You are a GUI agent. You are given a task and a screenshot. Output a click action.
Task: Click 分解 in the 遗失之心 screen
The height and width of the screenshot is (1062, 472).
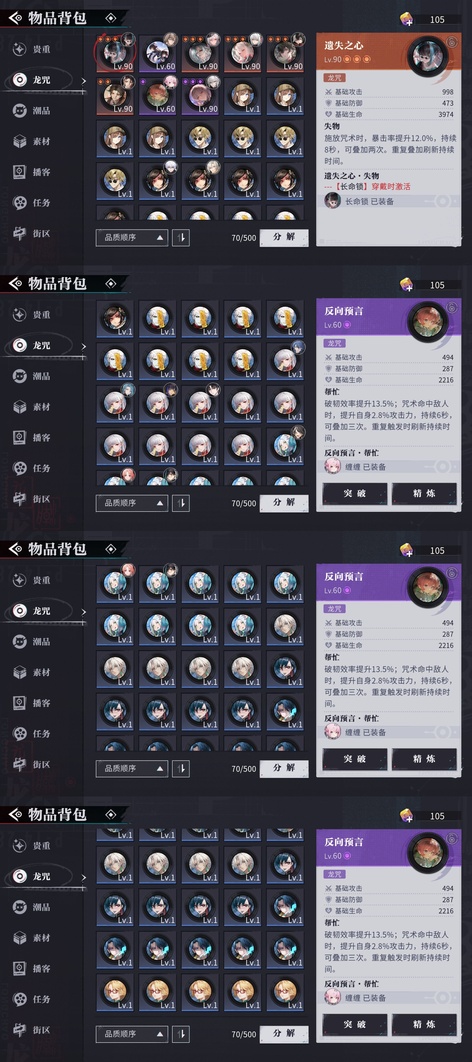point(284,238)
